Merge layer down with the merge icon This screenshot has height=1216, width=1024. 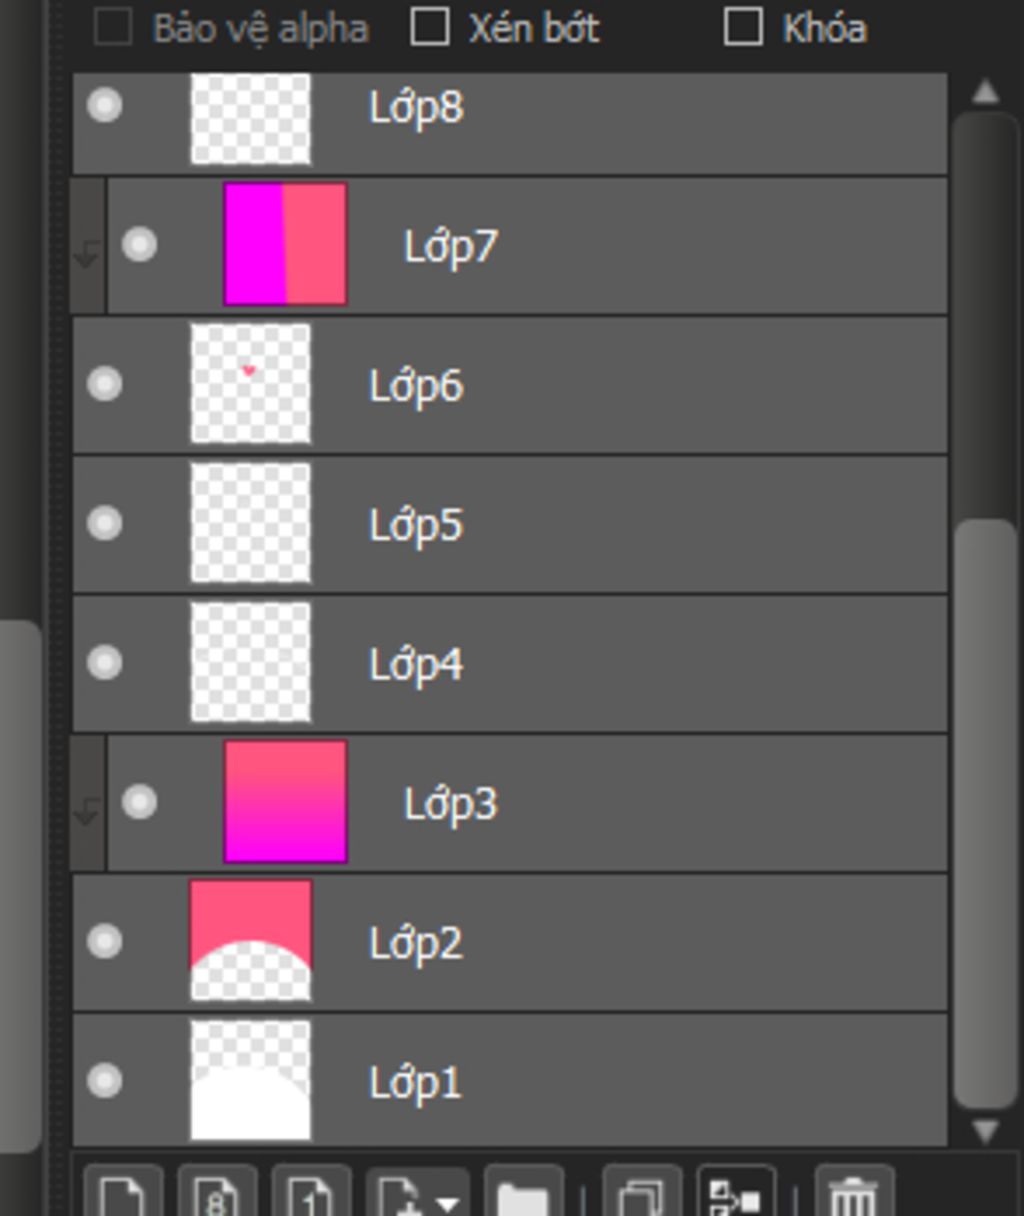(x=736, y=1193)
